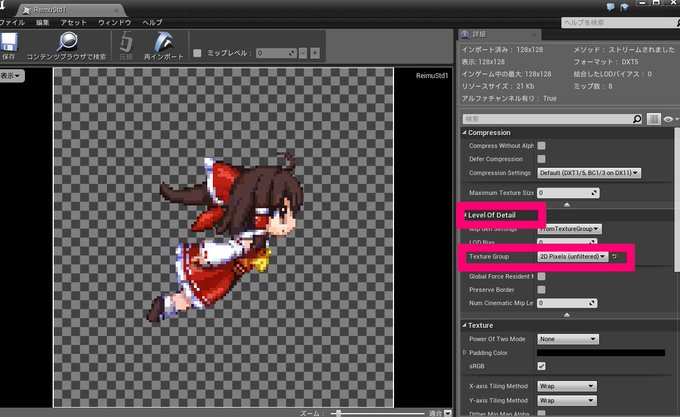
Task: Click the Save (保存) floppy disk icon
Action: click(x=9, y=42)
